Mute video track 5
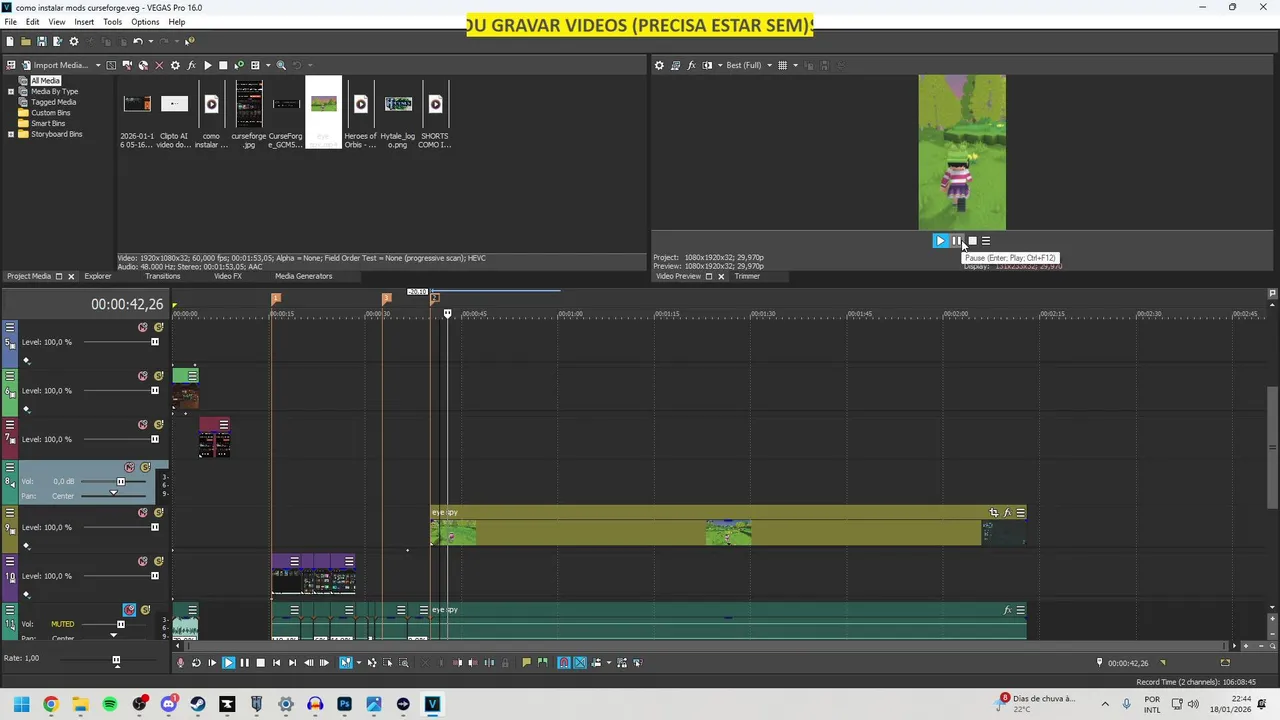Screen dimensions: 1280x720 pos(142,327)
